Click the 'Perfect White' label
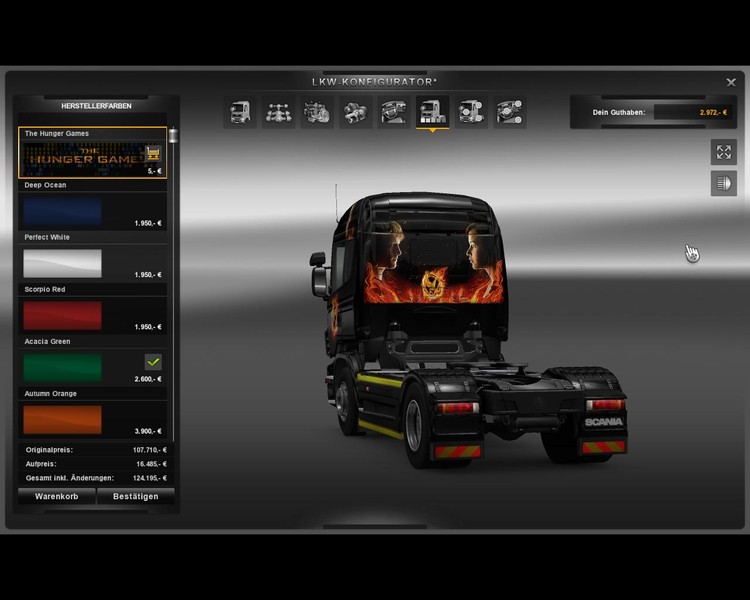The width and height of the screenshot is (750, 600). tap(47, 237)
